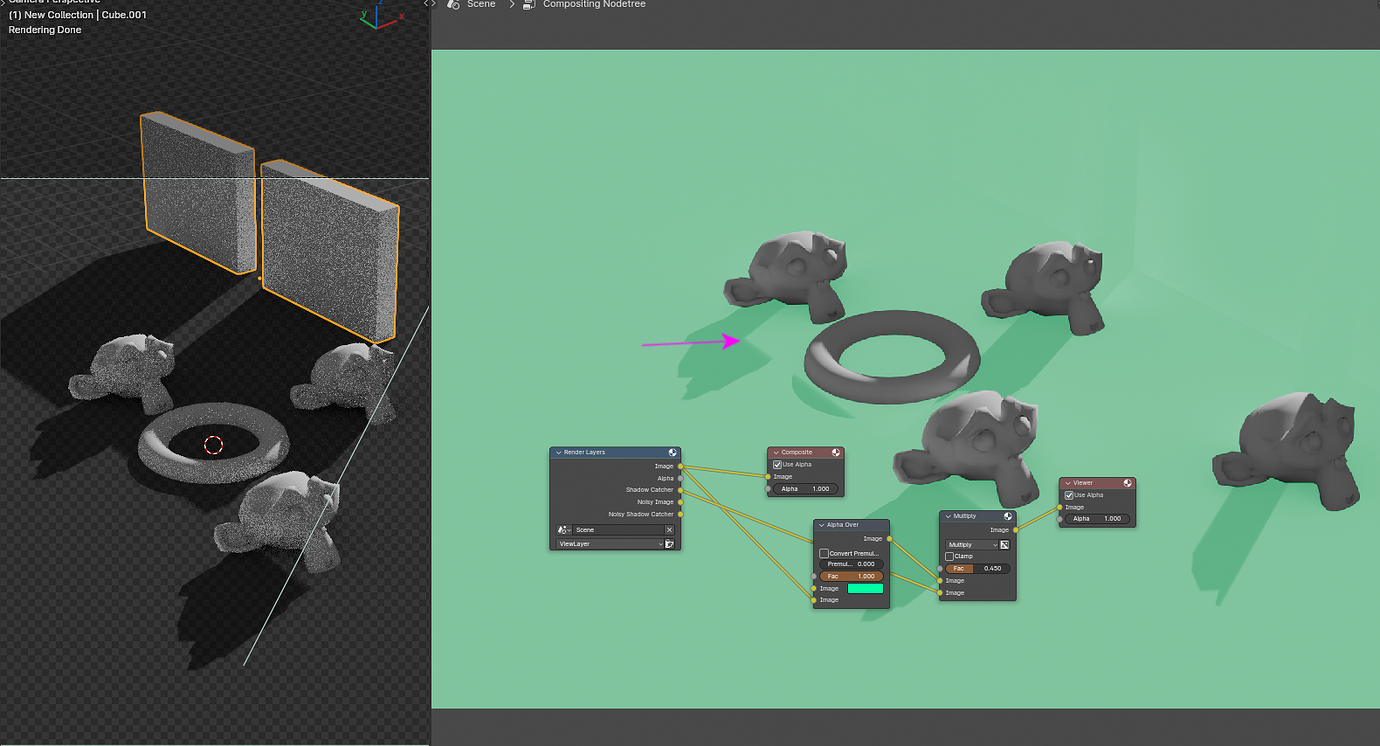The width and height of the screenshot is (1380, 746).
Task: Click the Noisy Image output socket
Action: pos(680,502)
